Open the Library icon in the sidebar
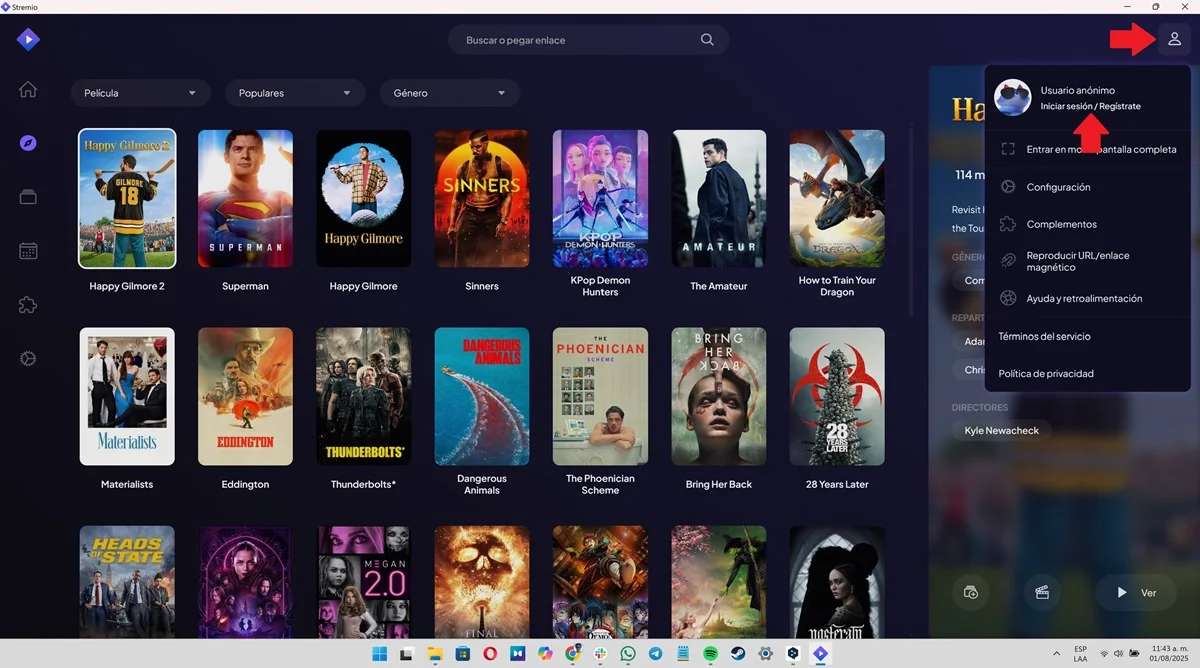1200x668 pixels. tap(28, 197)
